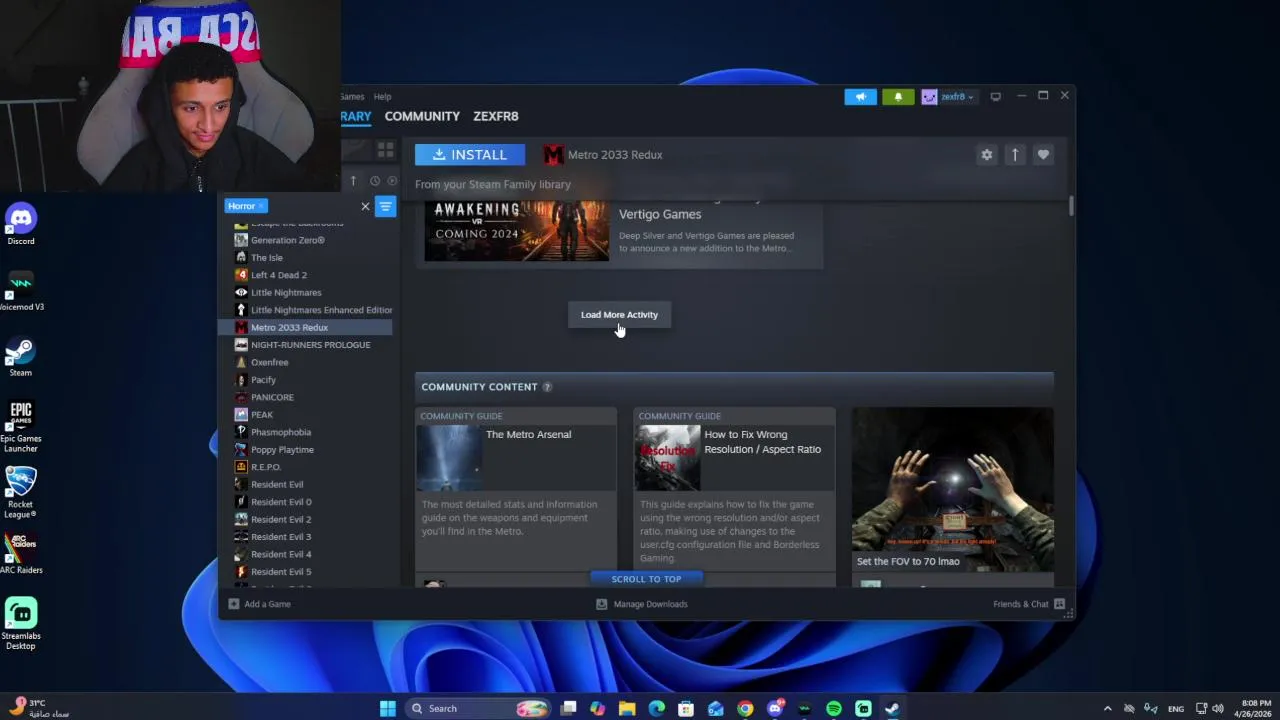Viewport: 1280px width, 720px height.
Task: Open Streamlabs Desktop shortcut
Action: pyautogui.click(x=21, y=625)
